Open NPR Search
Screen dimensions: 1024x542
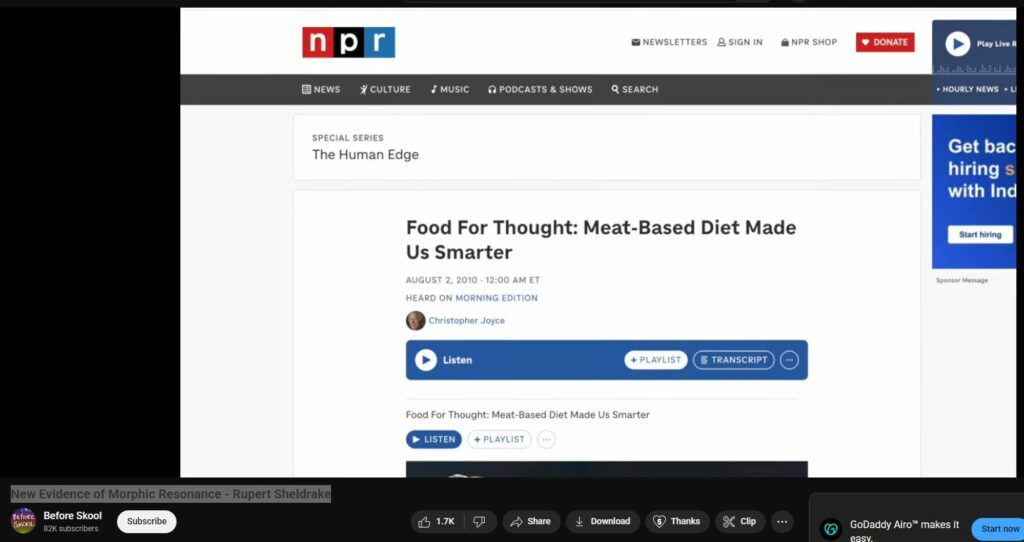pos(635,89)
